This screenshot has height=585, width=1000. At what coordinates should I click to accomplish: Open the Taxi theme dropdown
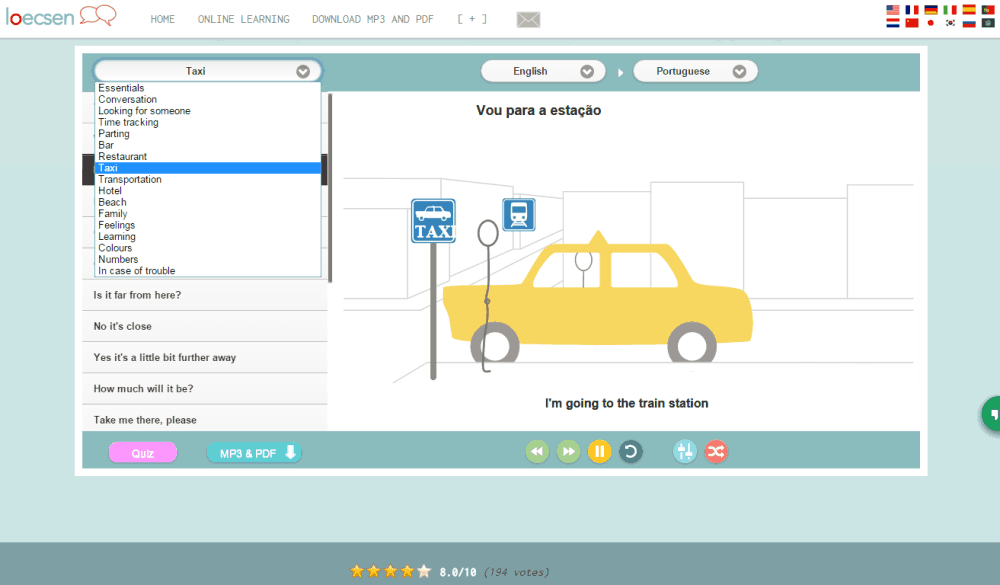click(208, 71)
